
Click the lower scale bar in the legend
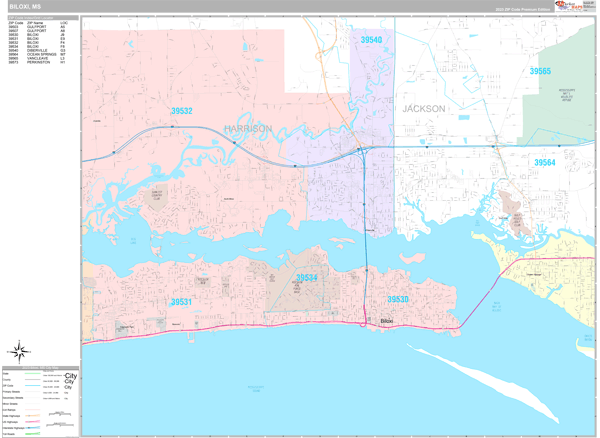(60, 424)
